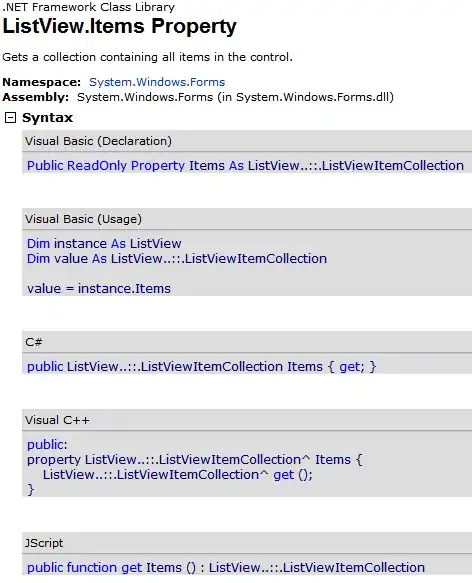This screenshot has height=583, width=472.
Task: Click the .NET Framework Class Library label
Action: [88, 7]
